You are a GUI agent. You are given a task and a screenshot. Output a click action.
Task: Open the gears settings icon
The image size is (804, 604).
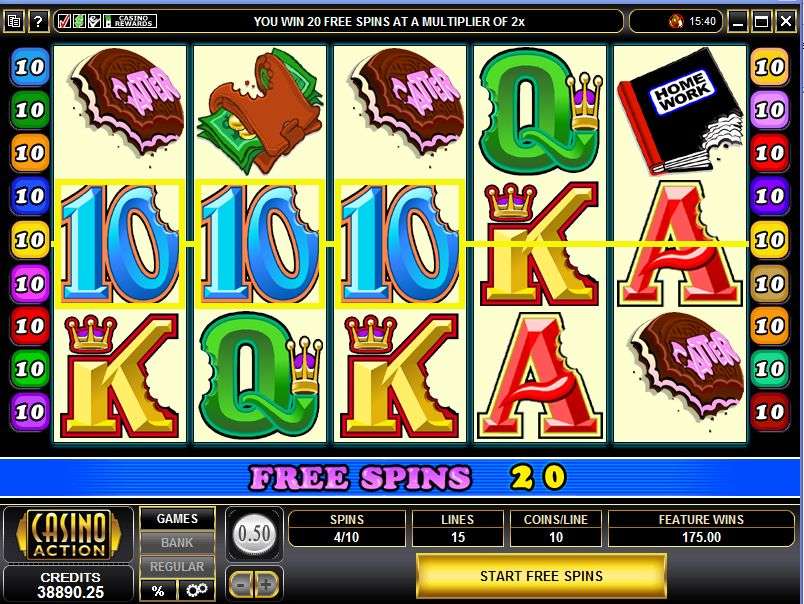197,590
